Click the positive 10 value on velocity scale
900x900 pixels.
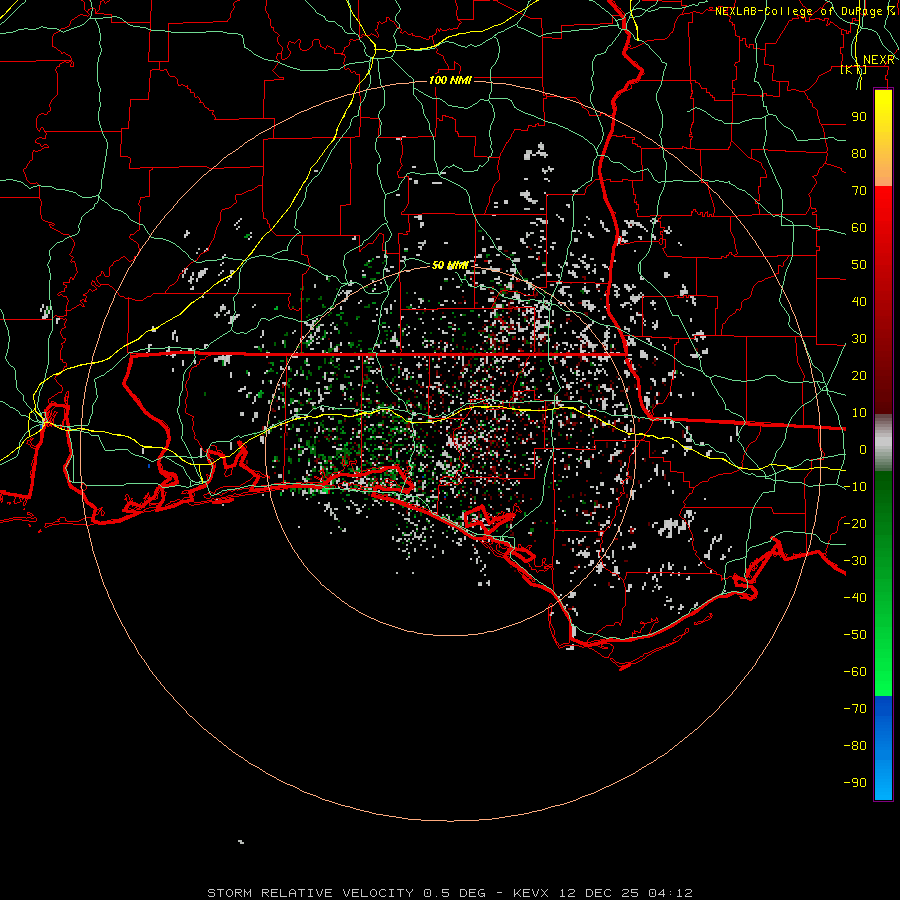(x=859, y=413)
